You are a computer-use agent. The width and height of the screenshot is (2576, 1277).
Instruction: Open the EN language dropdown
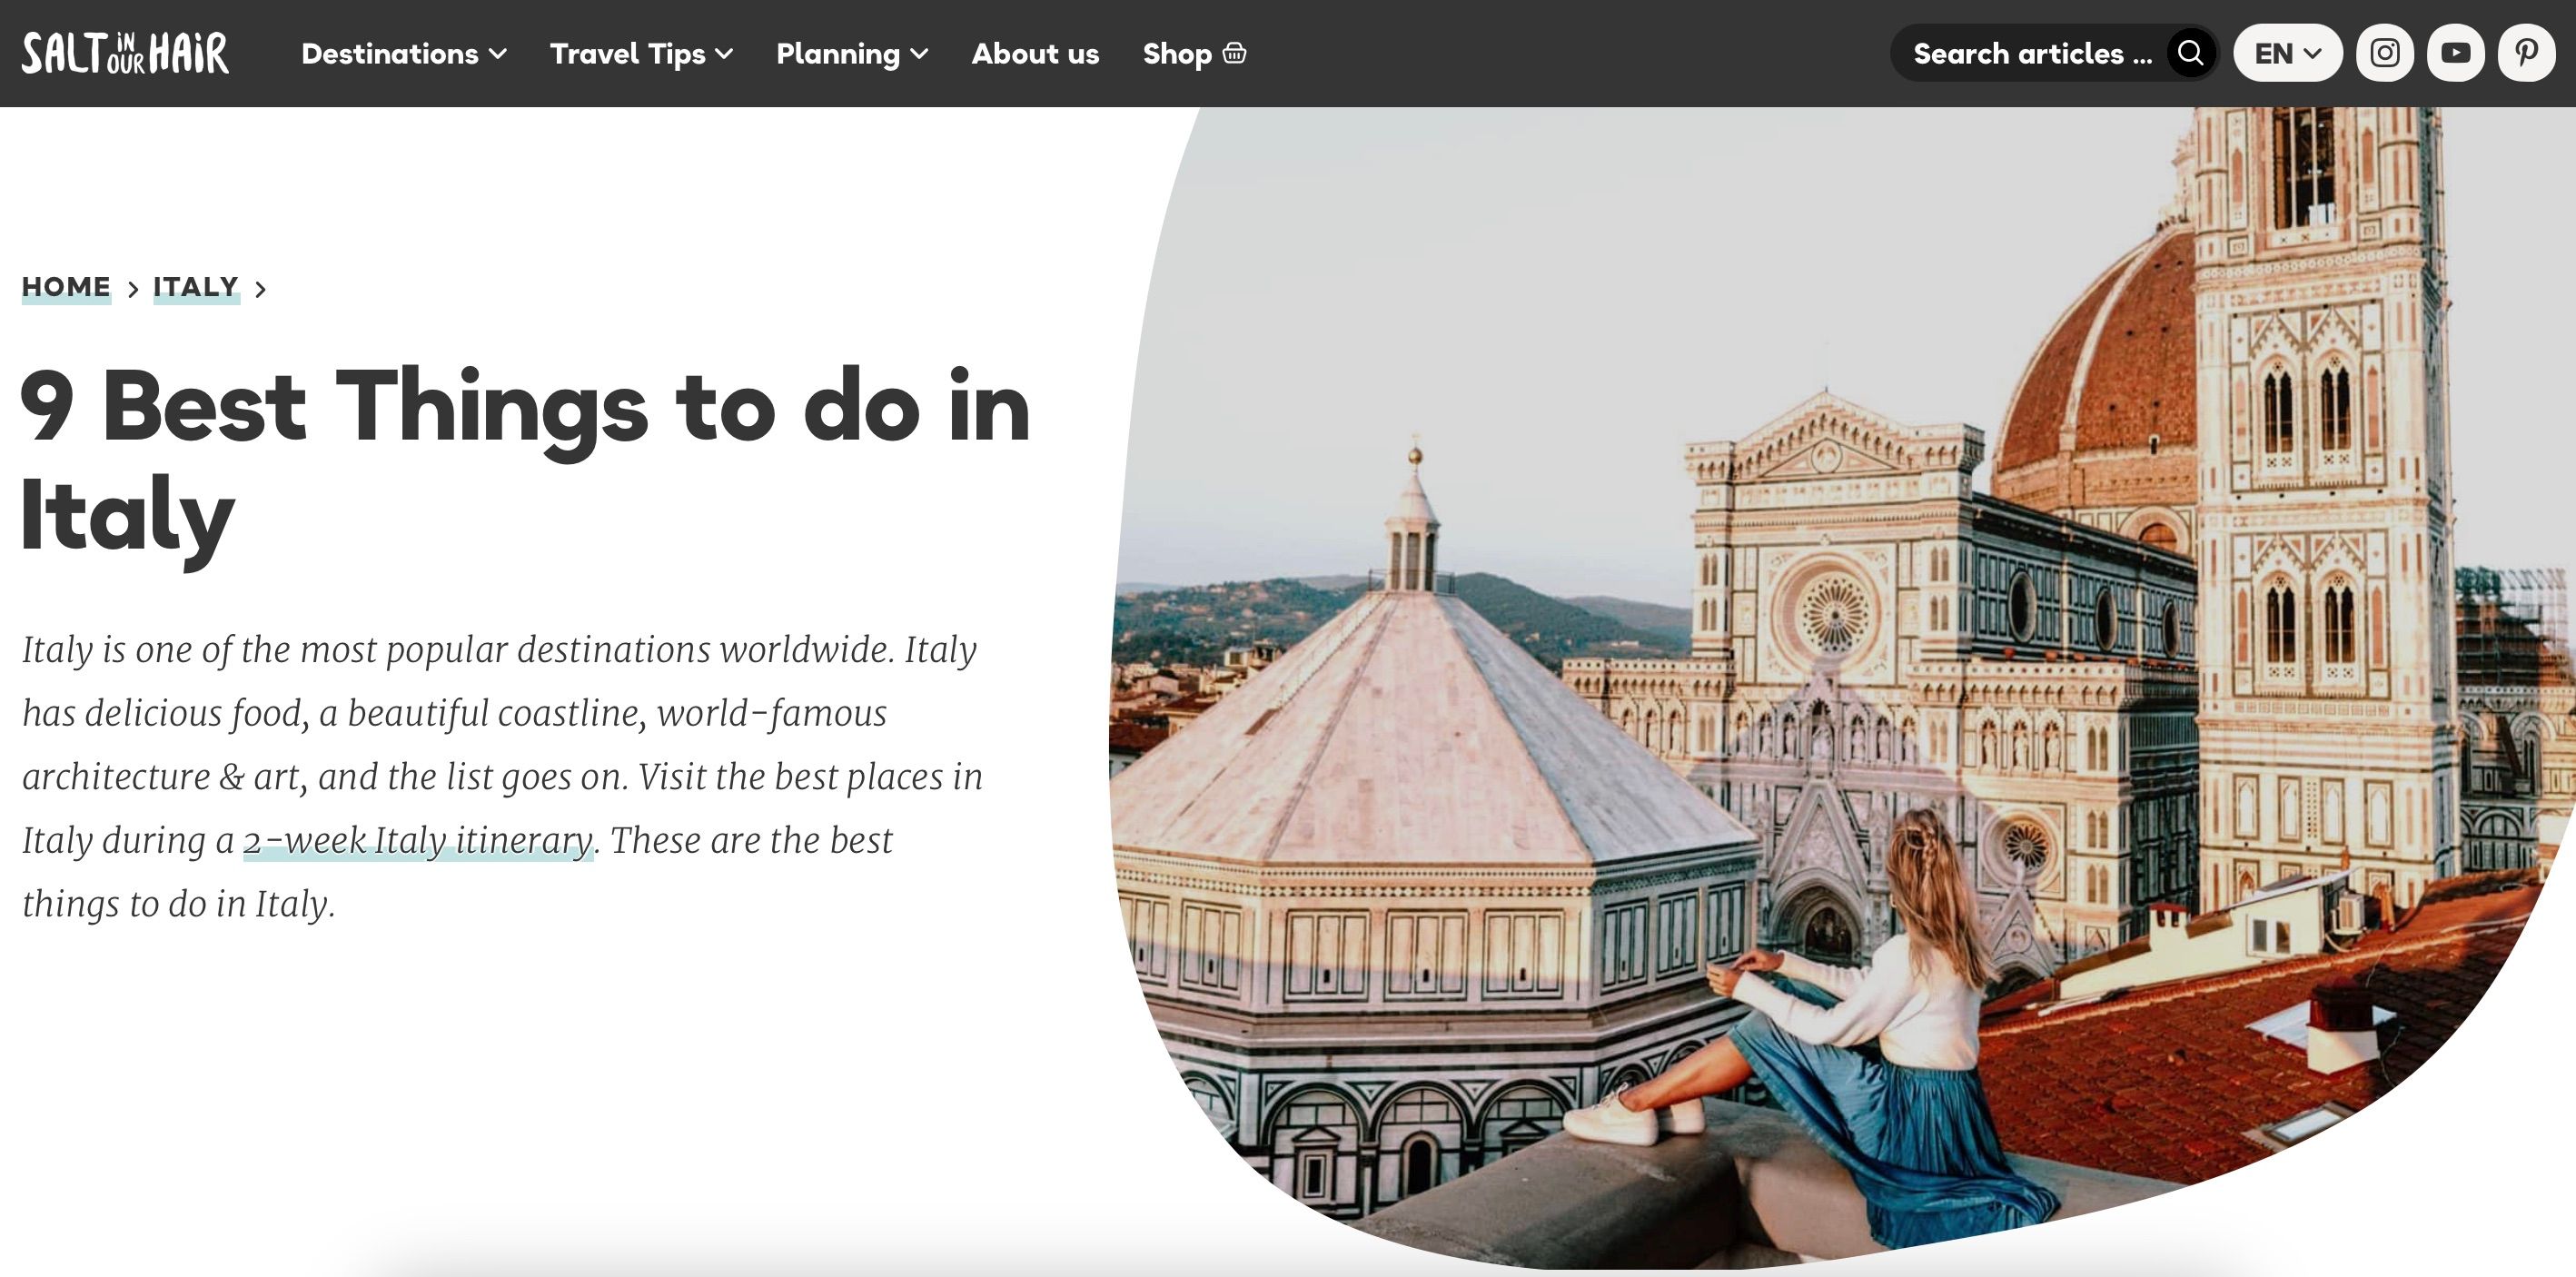(2287, 53)
